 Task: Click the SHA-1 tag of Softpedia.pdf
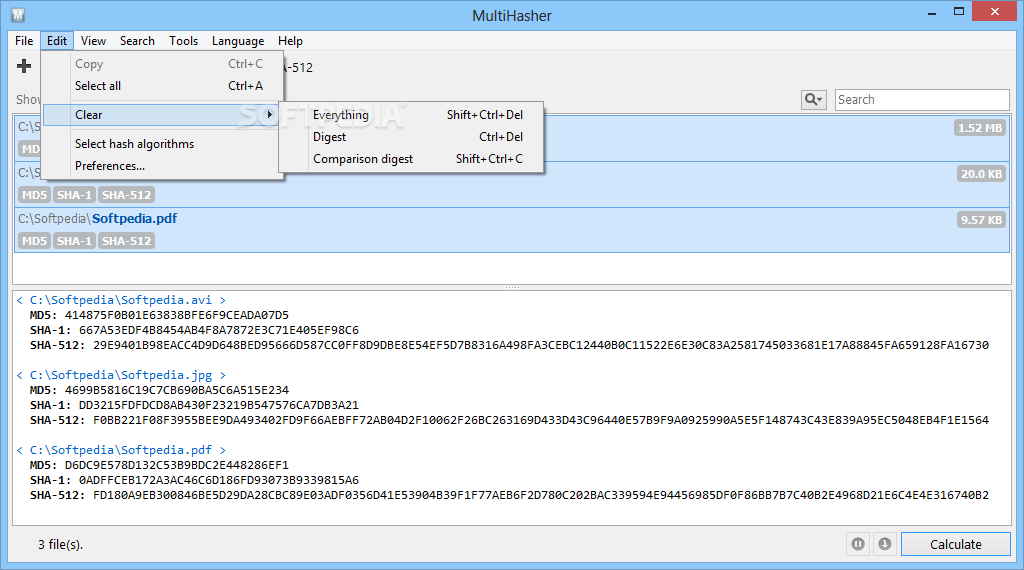click(74, 241)
